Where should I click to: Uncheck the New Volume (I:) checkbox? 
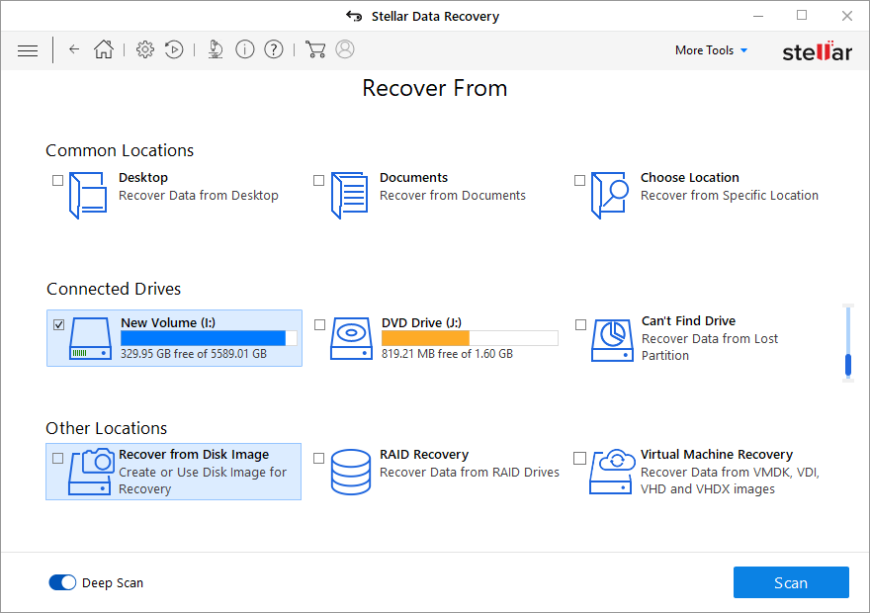tap(59, 325)
